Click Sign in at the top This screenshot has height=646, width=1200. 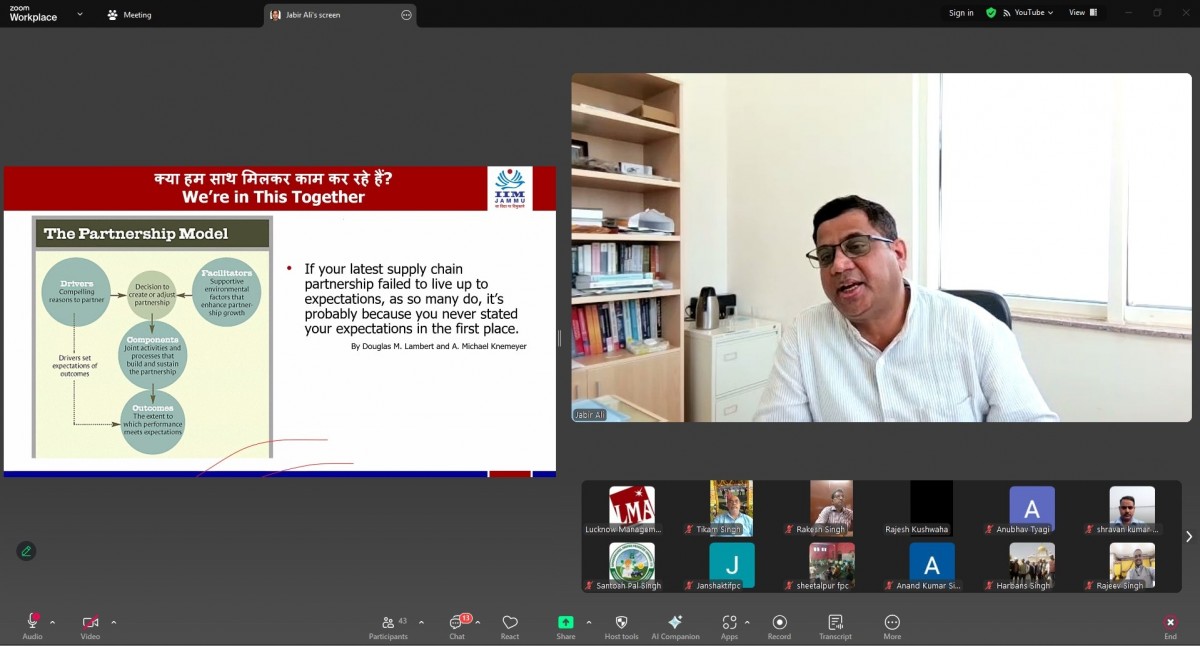[x=961, y=13]
